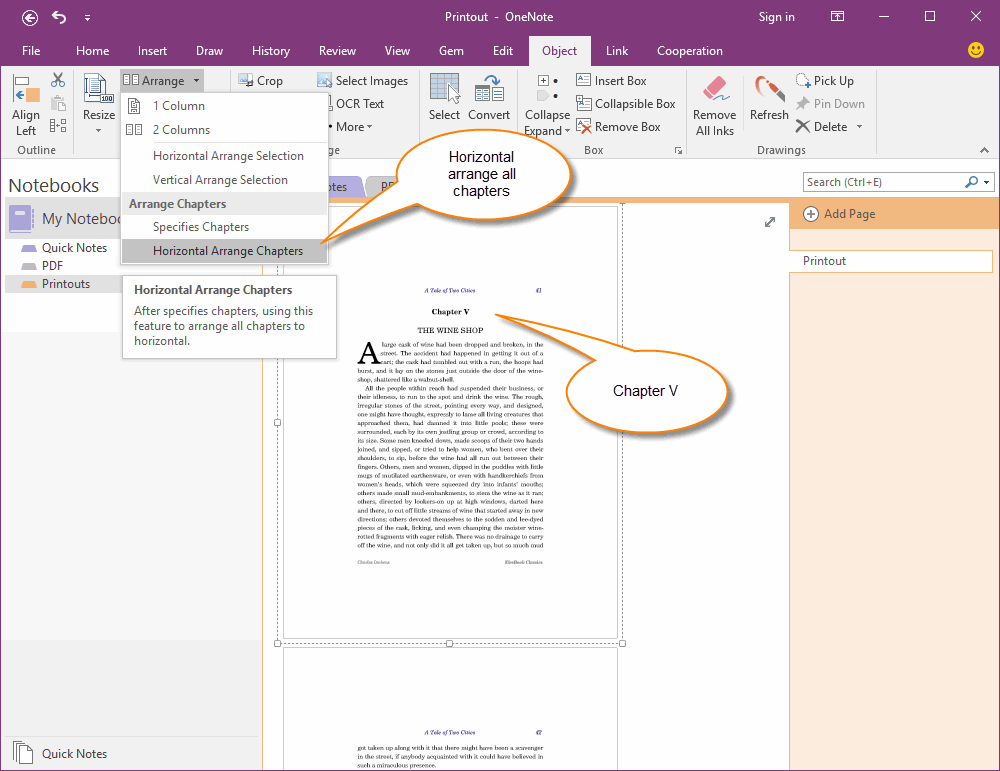Click Pick Up drawing tool

(x=825, y=80)
